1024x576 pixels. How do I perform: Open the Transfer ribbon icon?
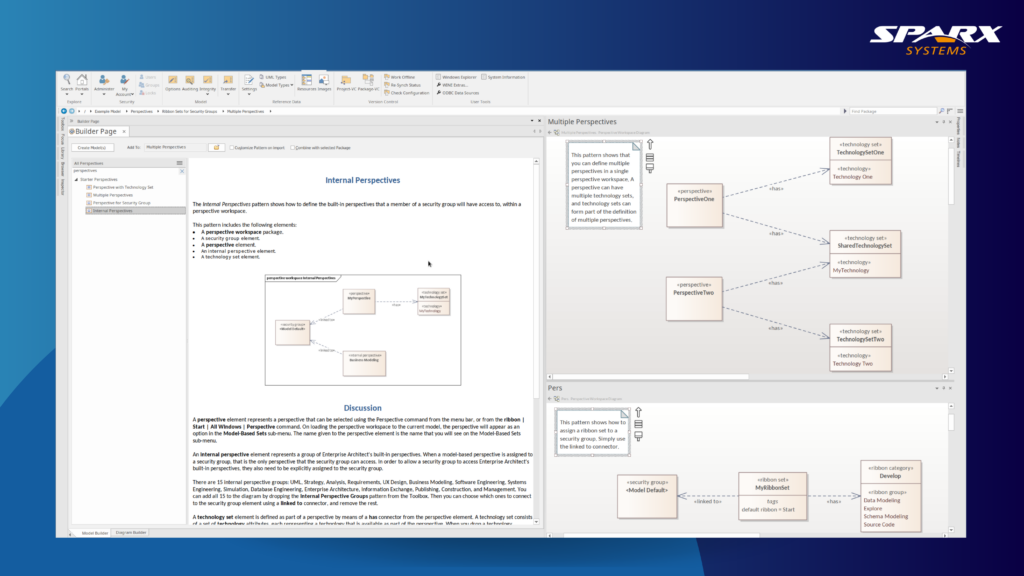228,83
